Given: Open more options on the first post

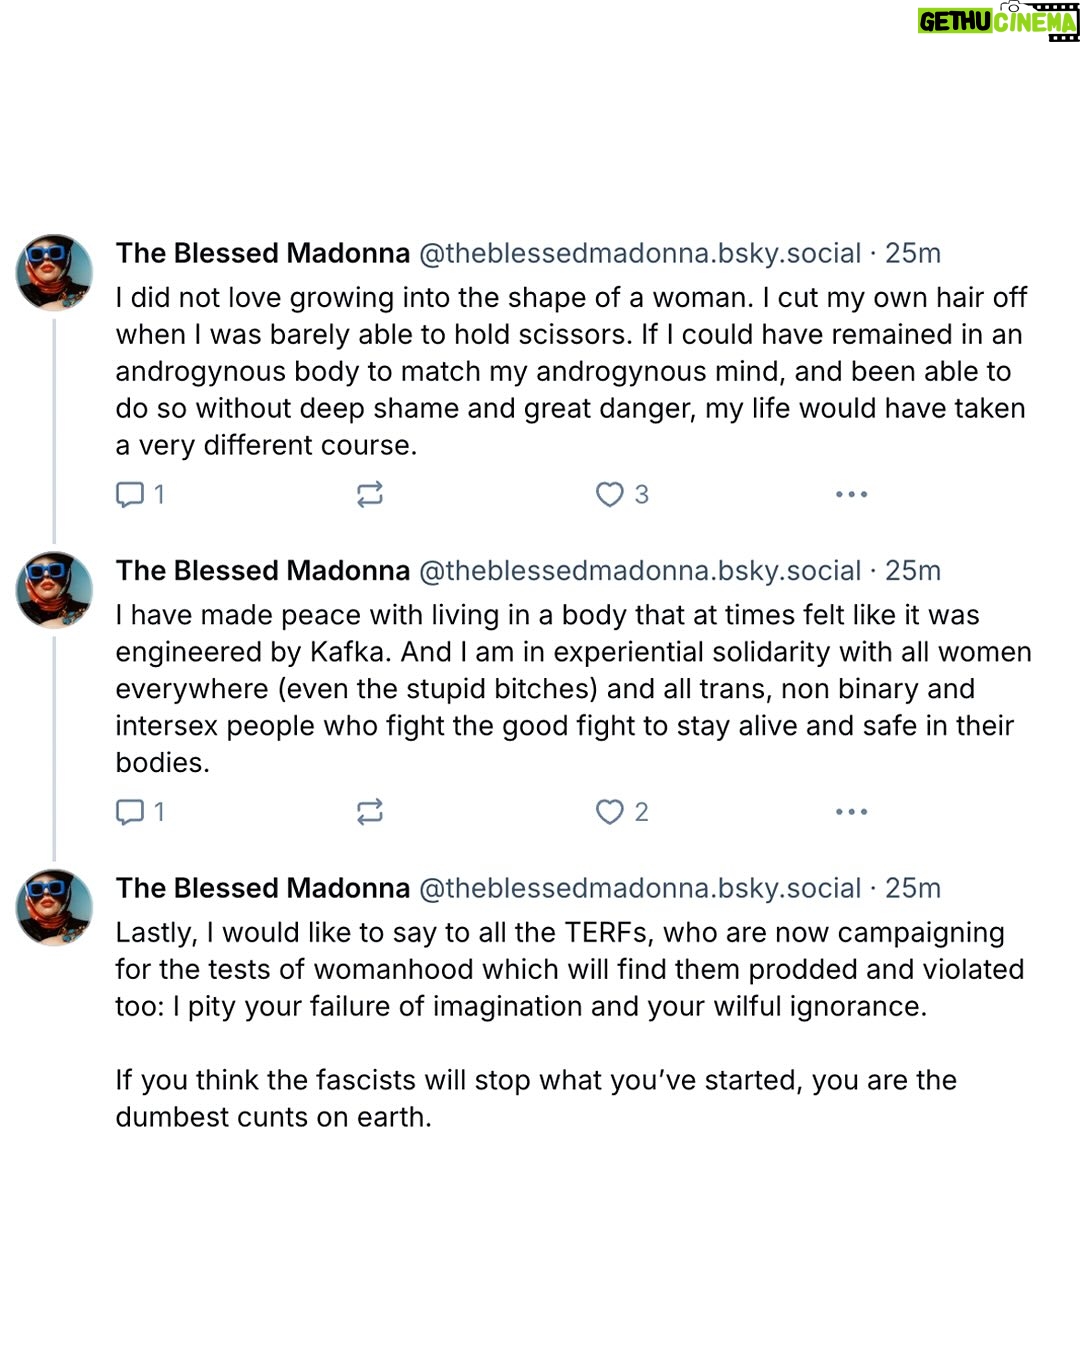Looking at the screenshot, I should point(851,494).
